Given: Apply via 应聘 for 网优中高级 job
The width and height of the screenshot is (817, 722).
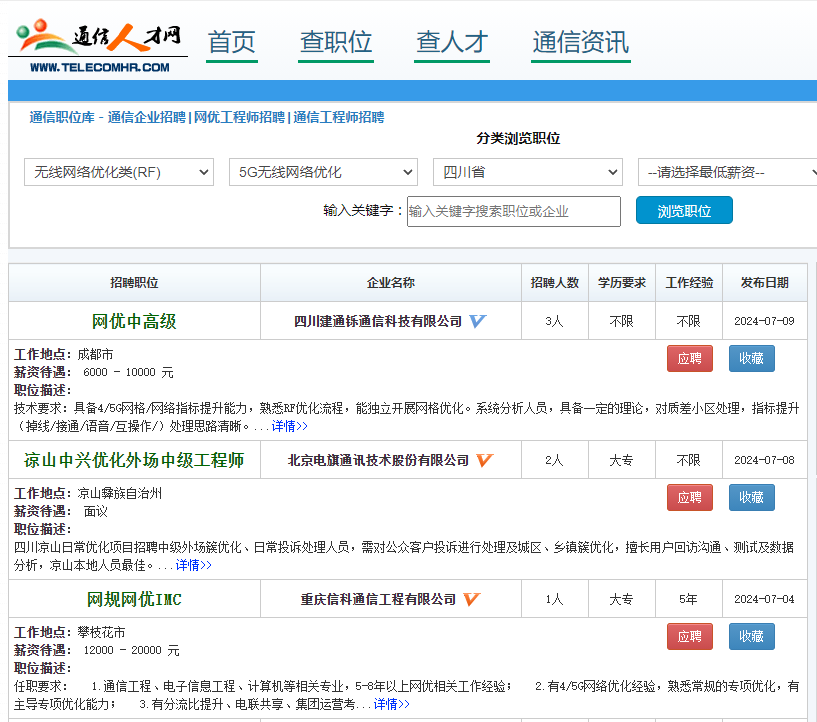Looking at the screenshot, I should pyautogui.click(x=689, y=358).
